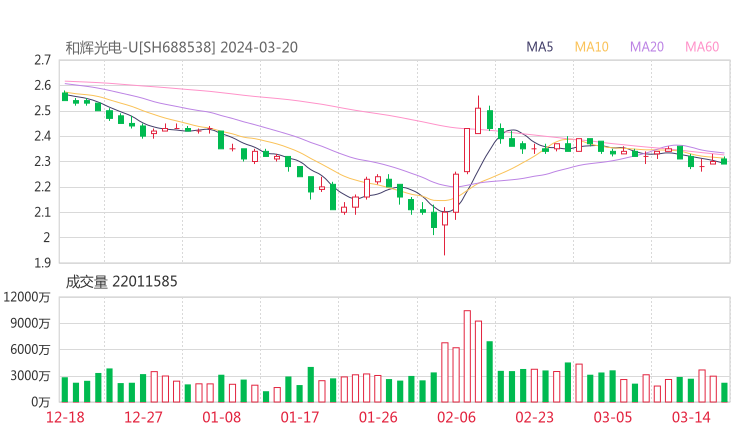
Task: Click the 01-26 date axis label
Action: pyautogui.click(x=378, y=417)
